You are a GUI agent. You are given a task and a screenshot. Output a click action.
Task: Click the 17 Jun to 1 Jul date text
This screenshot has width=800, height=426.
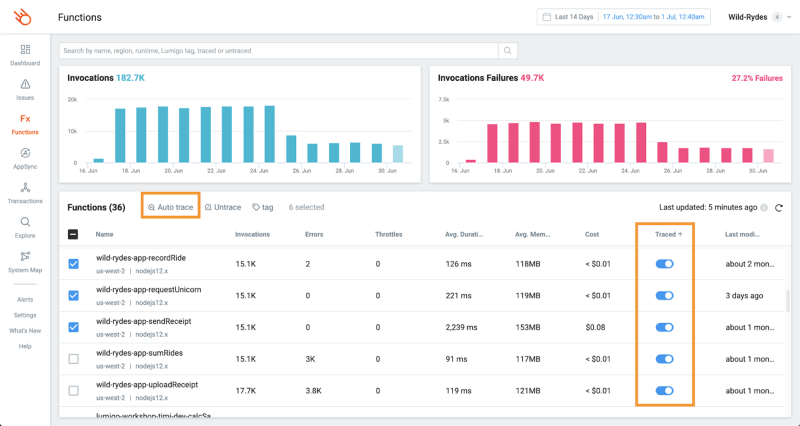[x=653, y=17]
